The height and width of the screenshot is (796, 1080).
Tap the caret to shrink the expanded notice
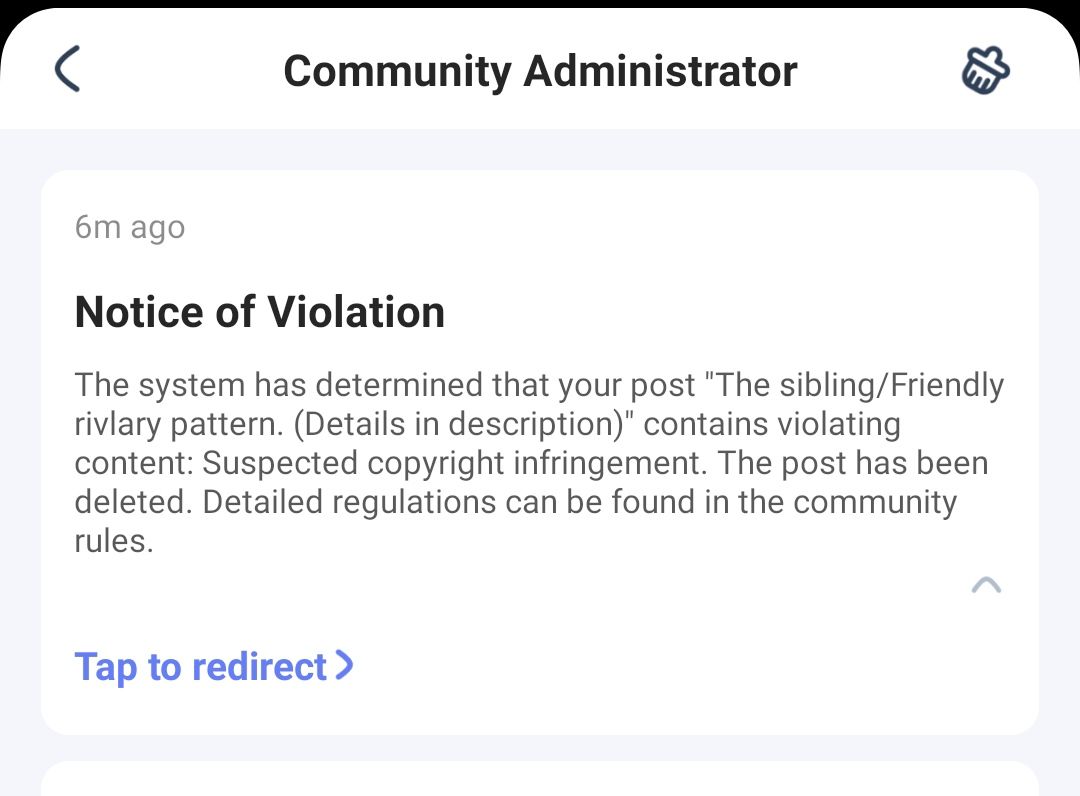[x=987, y=585]
